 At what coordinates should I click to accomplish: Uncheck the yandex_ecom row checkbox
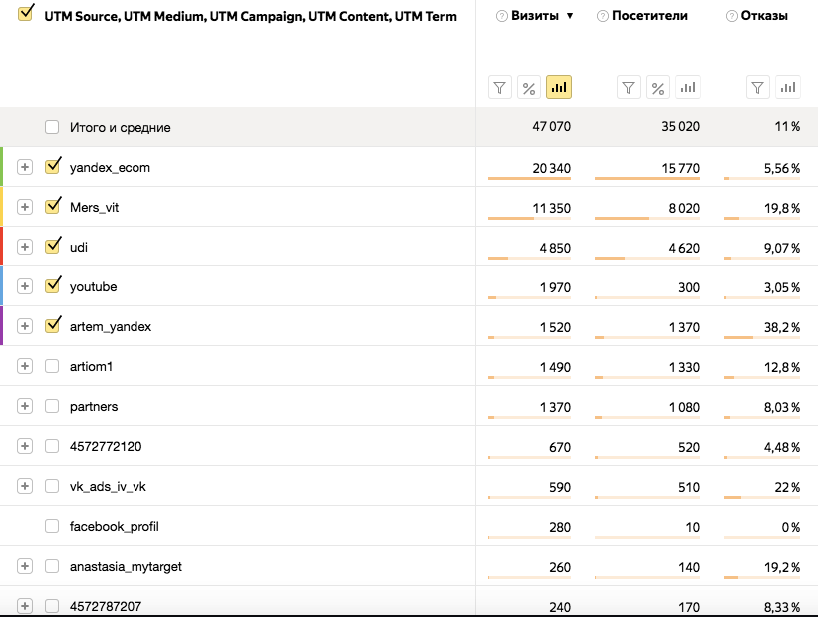coord(52,166)
